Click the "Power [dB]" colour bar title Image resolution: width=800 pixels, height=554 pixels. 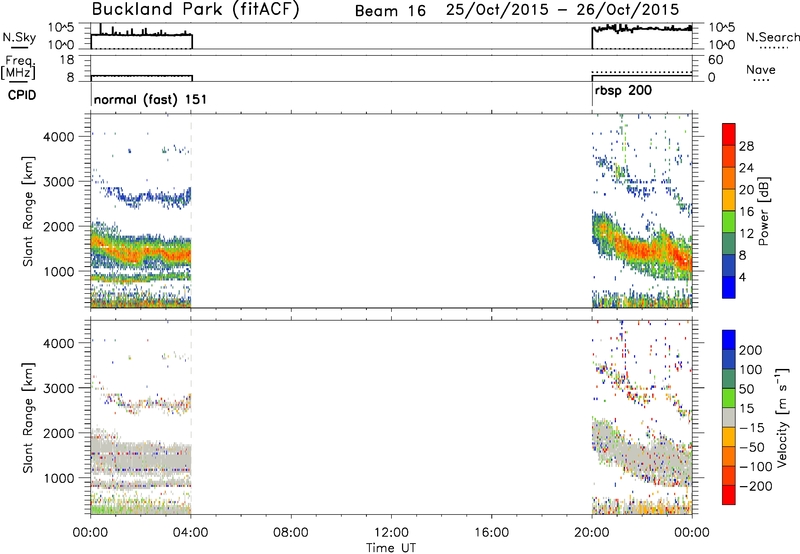click(764, 211)
